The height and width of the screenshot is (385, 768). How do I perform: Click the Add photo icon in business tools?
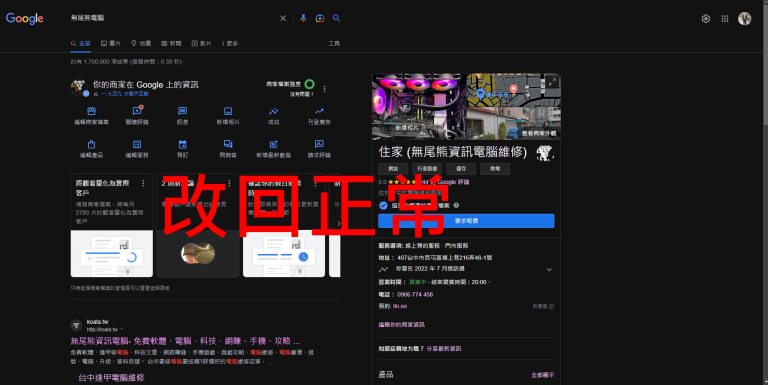coord(228,111)
